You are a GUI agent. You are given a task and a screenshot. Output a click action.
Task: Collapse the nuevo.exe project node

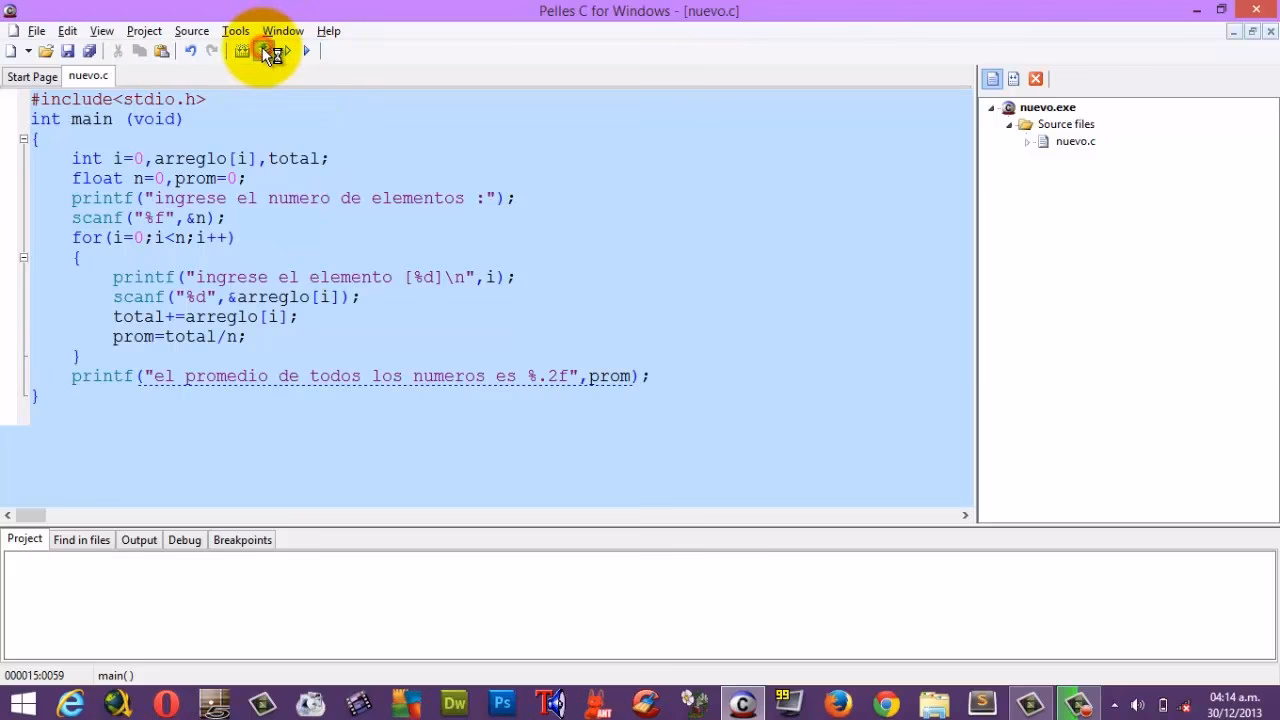click(992, 108)
